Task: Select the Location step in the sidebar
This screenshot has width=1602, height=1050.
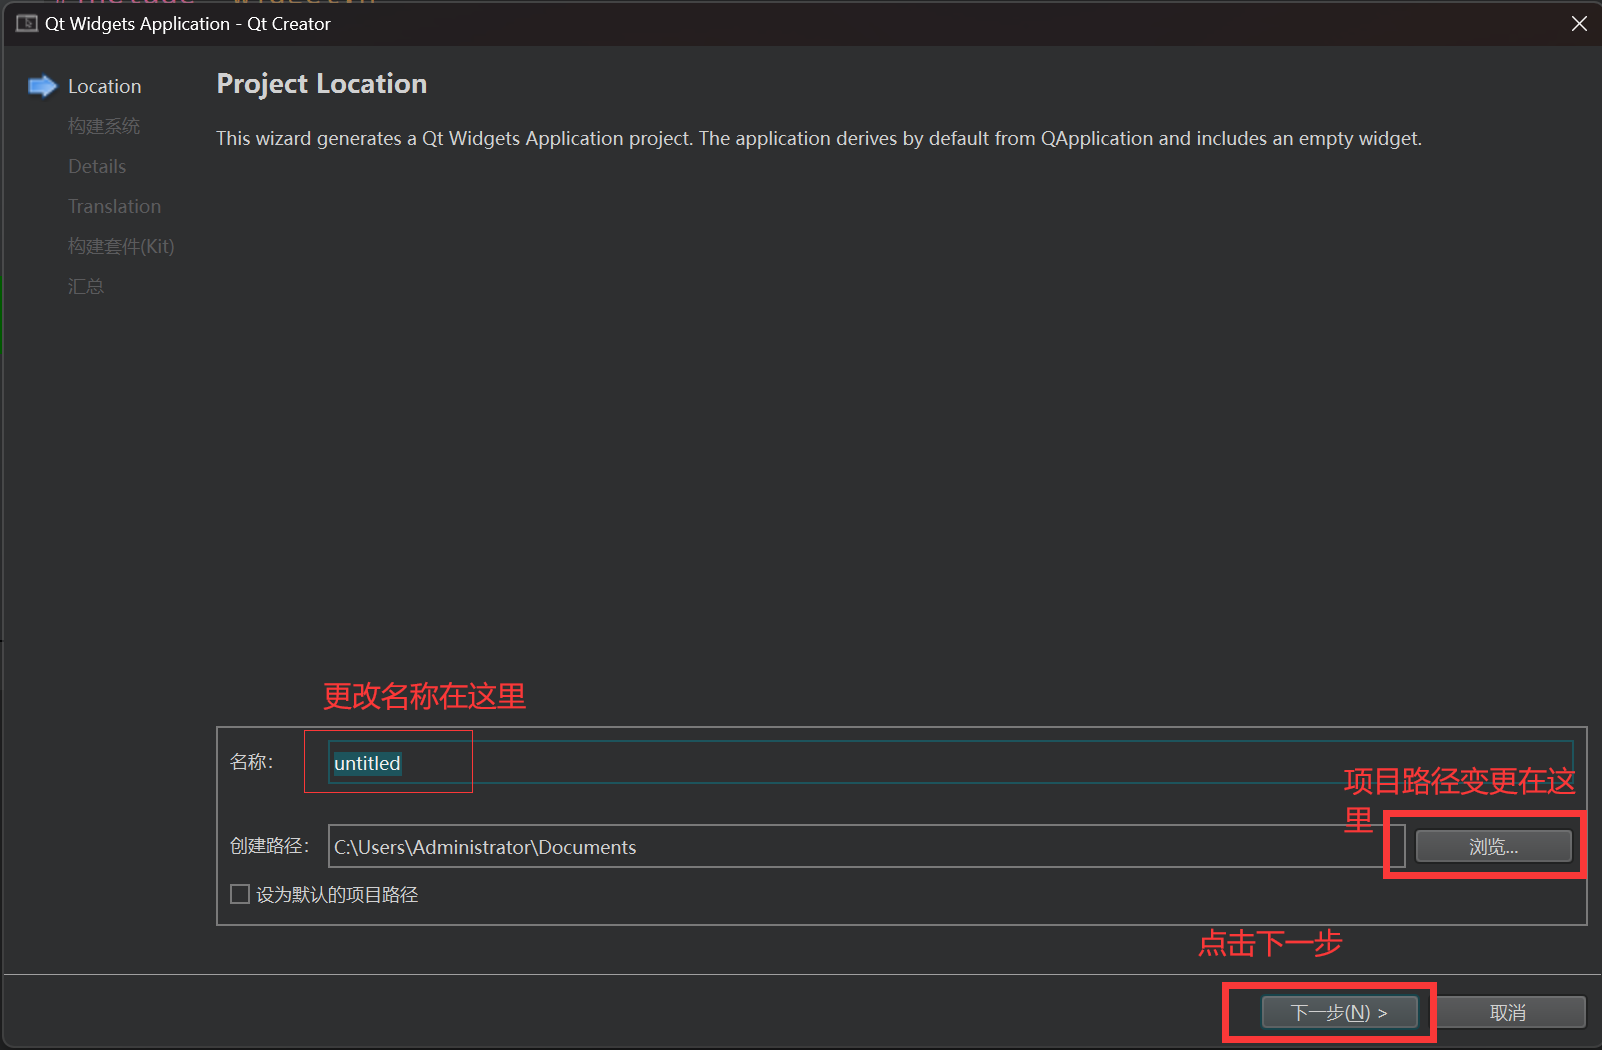Action: 104,87
